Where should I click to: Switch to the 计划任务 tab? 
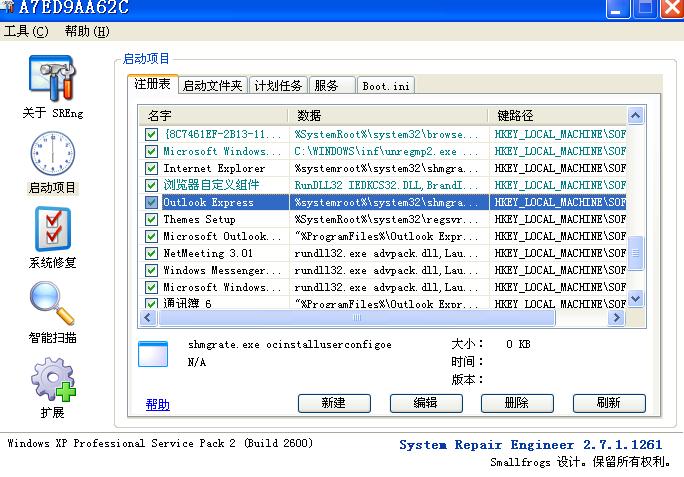click(x=278, y=86)
